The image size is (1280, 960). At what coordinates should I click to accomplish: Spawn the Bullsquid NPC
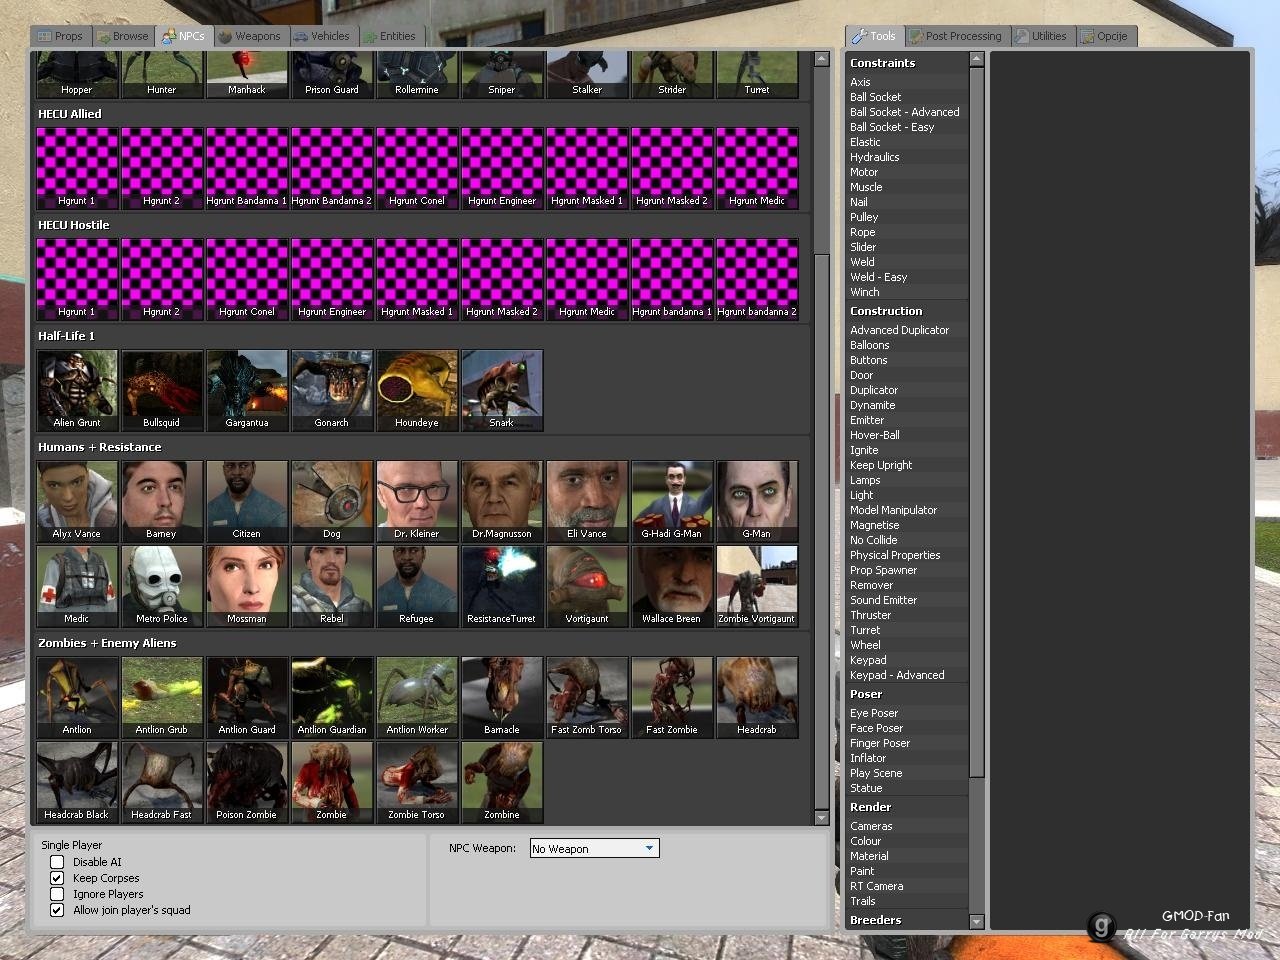(162, 390)
